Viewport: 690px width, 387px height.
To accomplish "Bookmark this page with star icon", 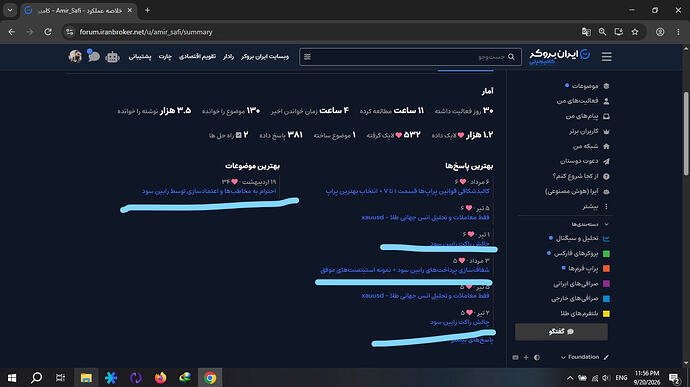I will (635, 32).
